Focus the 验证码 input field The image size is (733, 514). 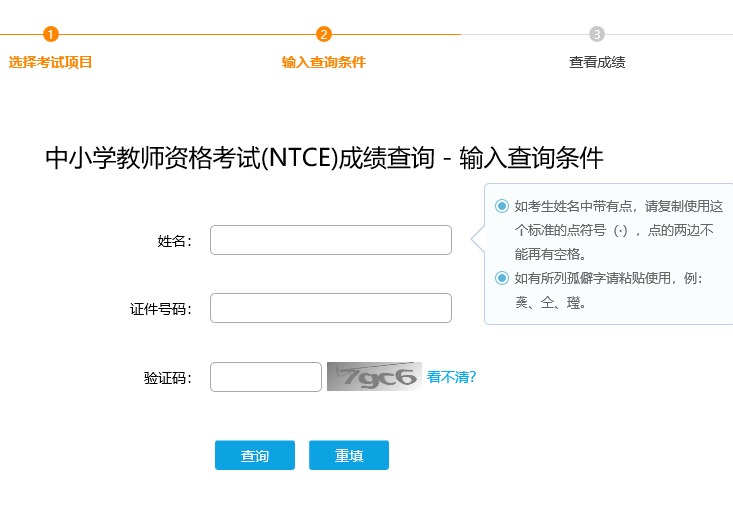[266, 377]
